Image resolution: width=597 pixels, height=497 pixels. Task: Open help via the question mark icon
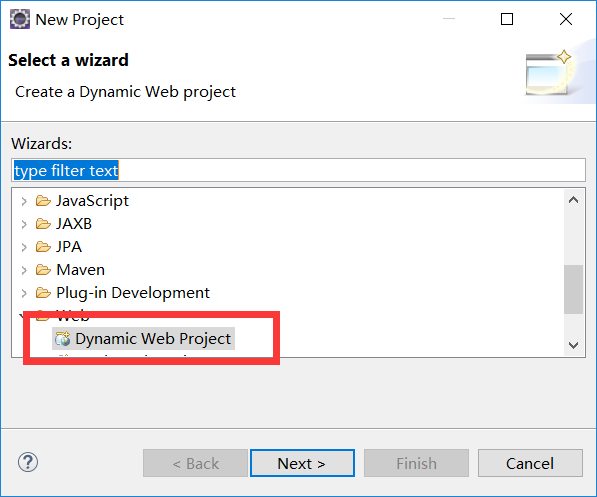point(28,462)
